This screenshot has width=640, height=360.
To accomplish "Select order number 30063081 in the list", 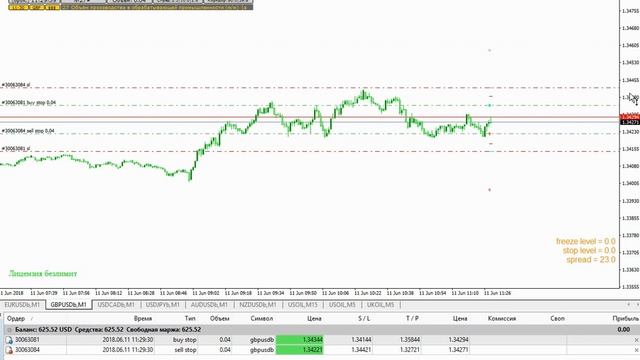I will point(27,340).
